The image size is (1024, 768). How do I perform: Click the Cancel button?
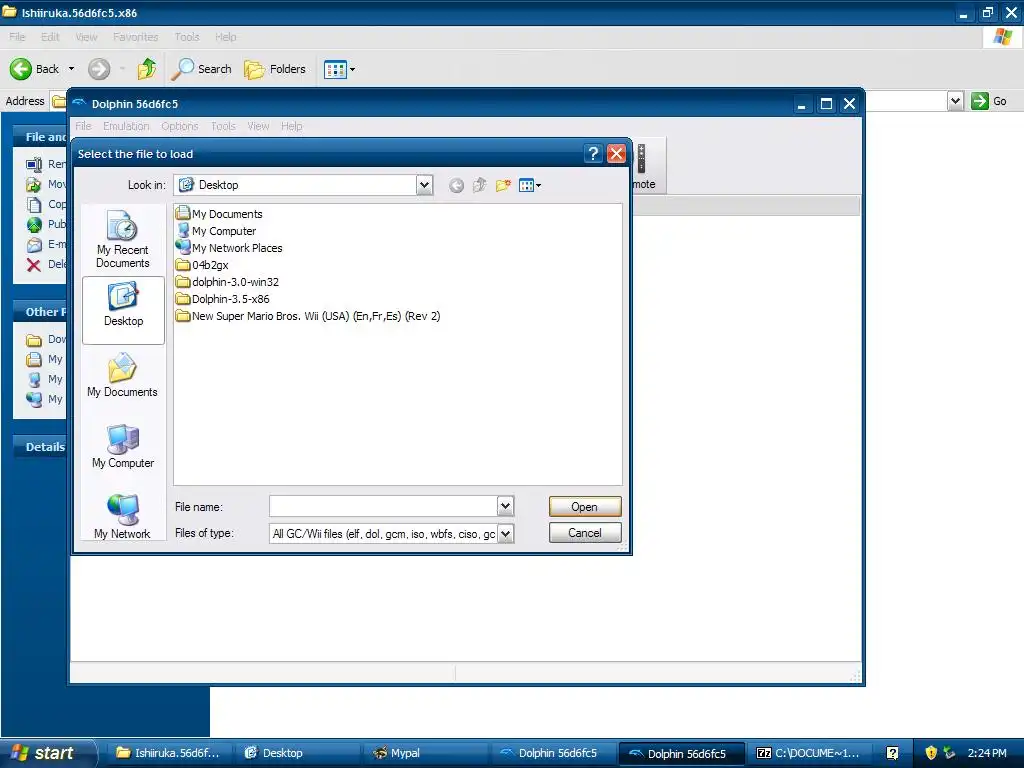pos(585,533)
